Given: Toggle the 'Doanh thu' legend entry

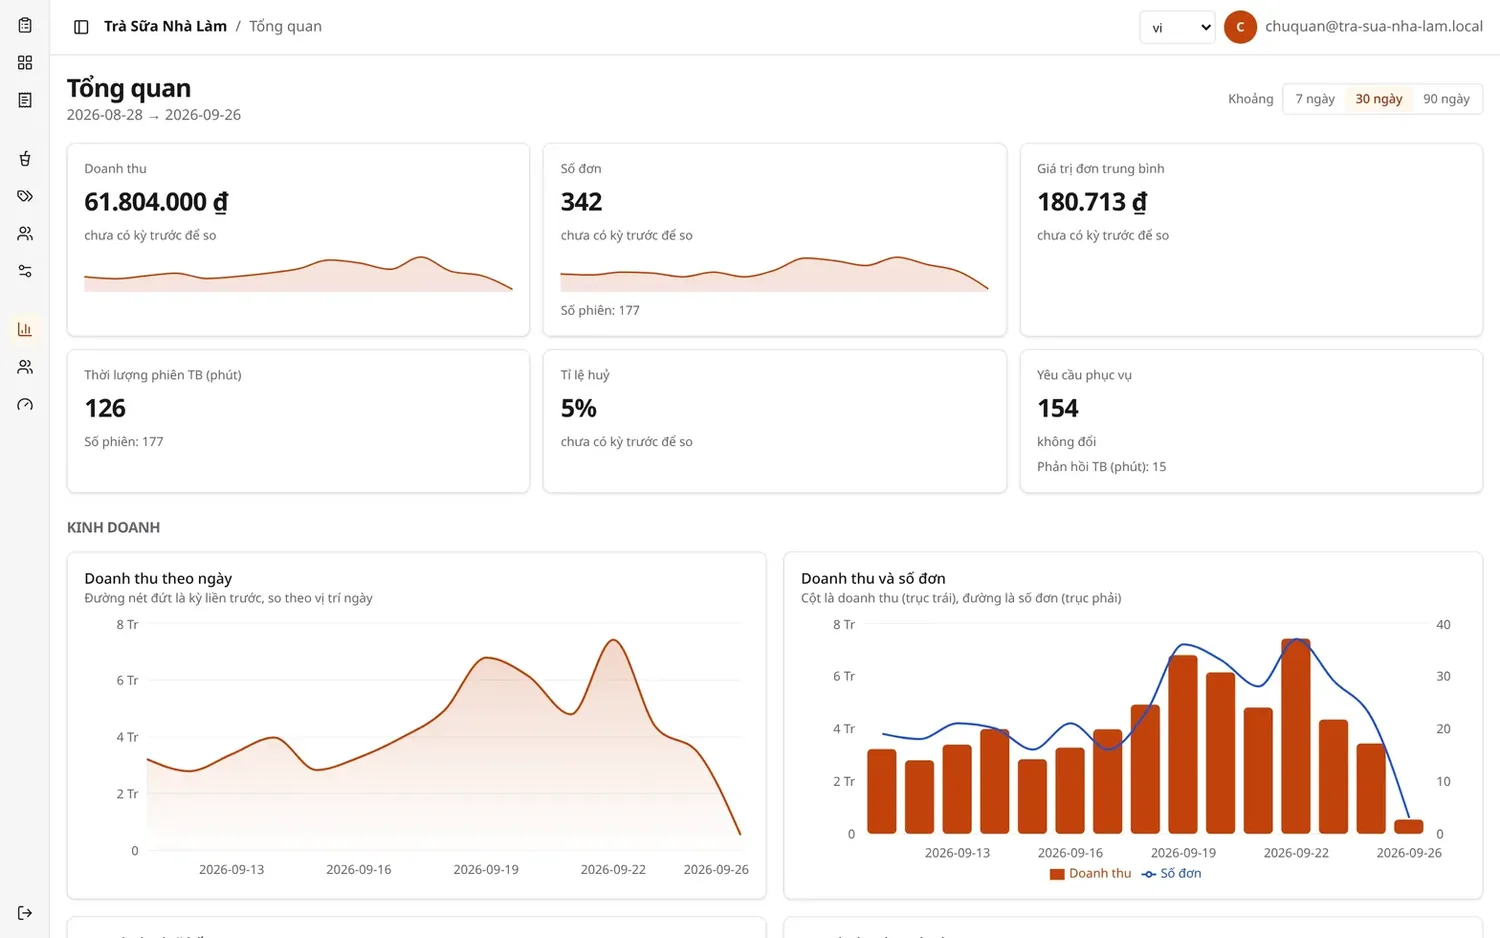Looking at the screenshot, I should click(x=1090, y=873).
